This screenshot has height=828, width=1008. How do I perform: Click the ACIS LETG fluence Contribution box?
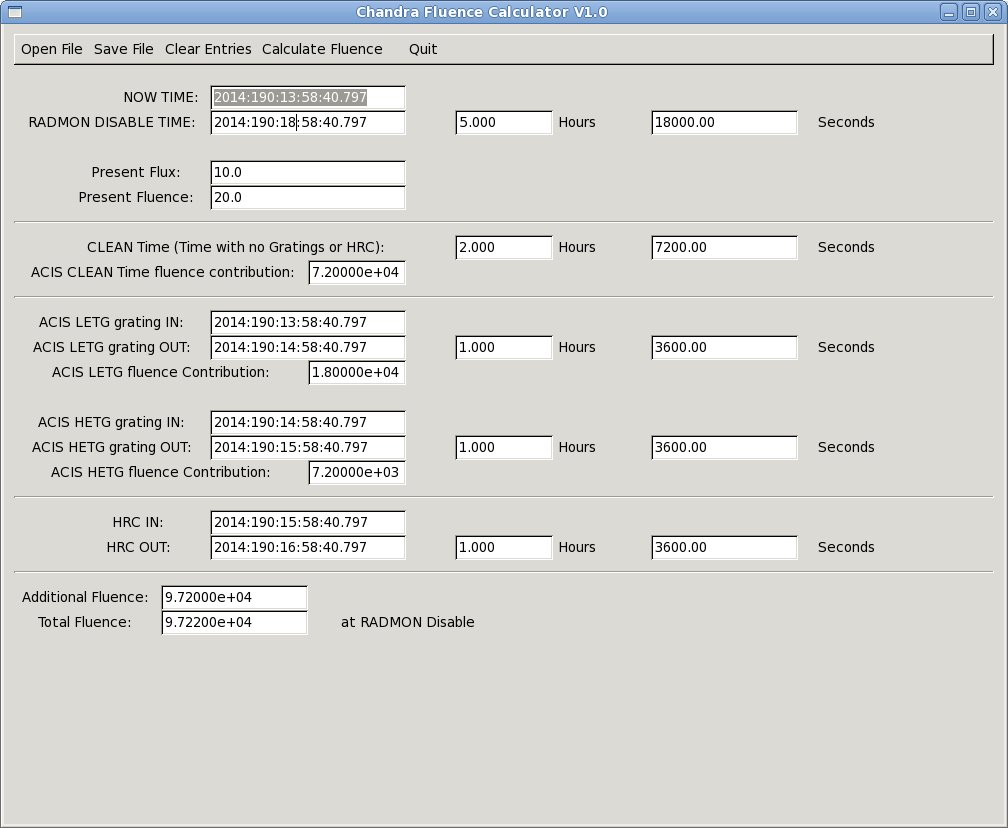point(356,372)
